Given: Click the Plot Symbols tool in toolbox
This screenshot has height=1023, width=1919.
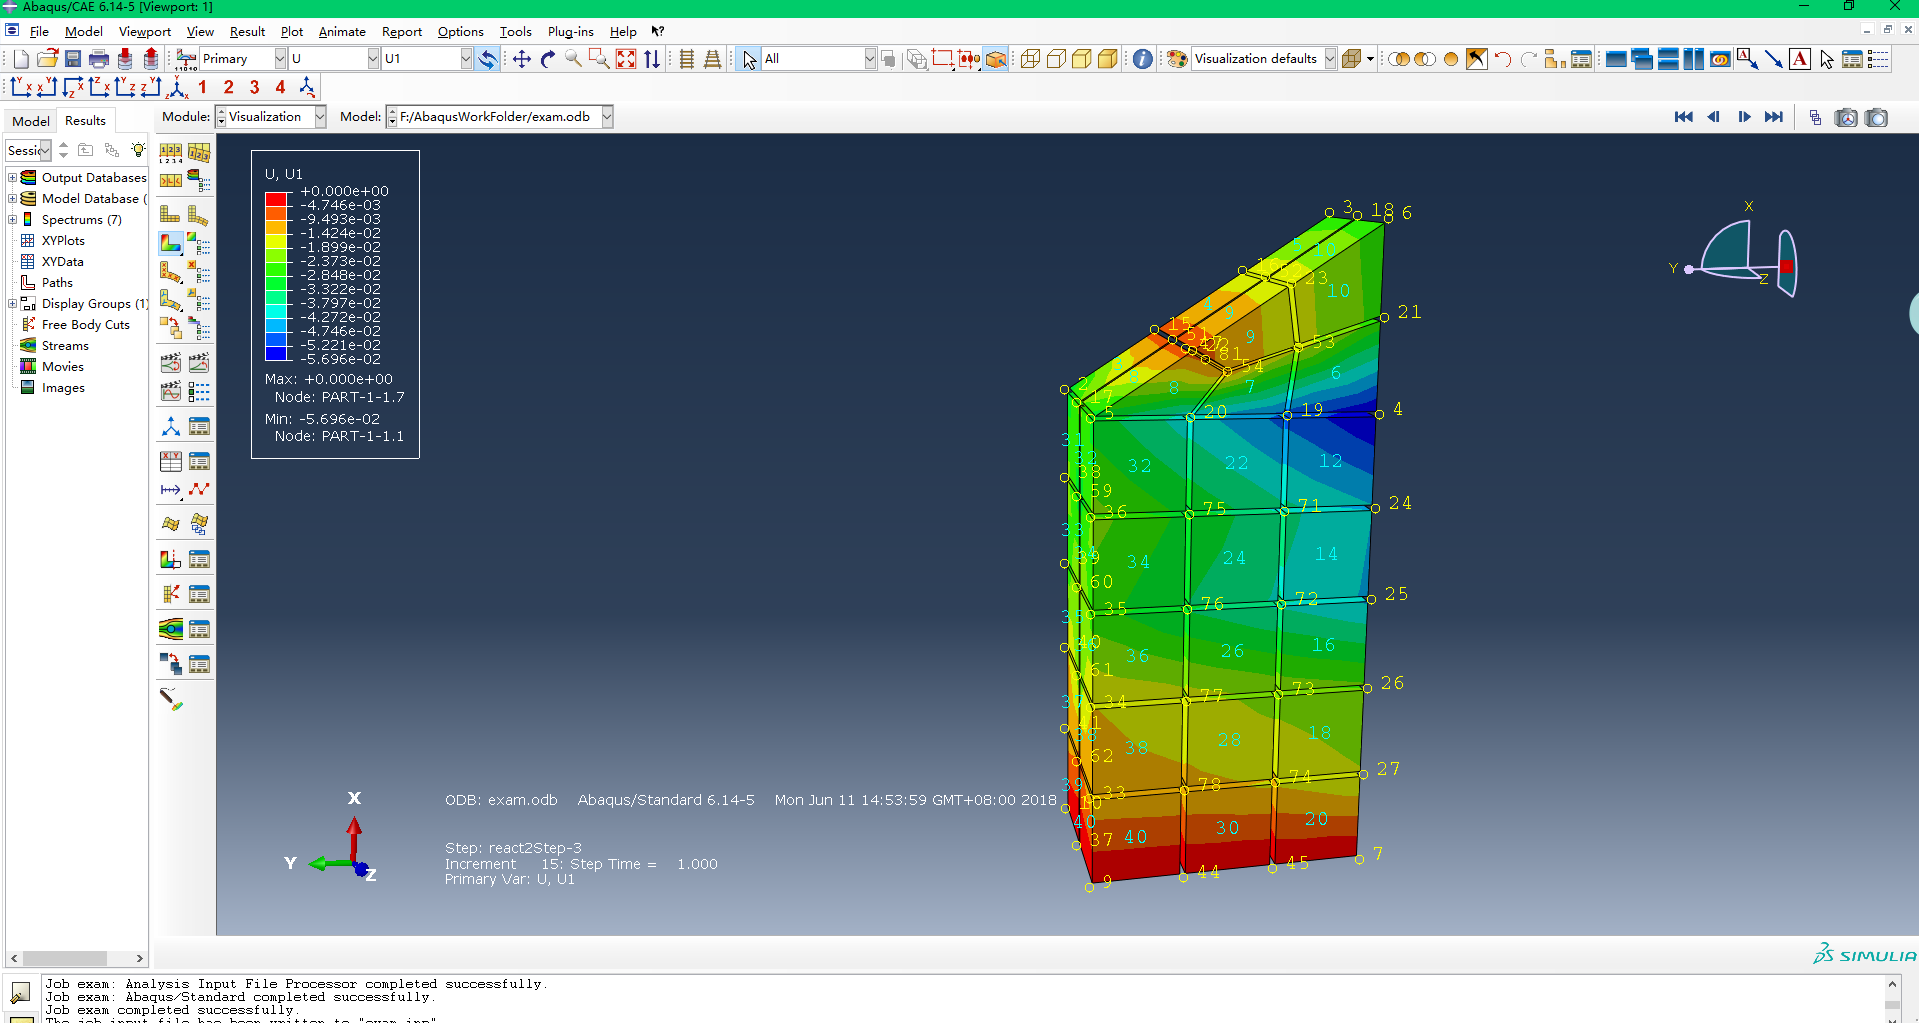Looking at the screenshot, I should 171,271.
